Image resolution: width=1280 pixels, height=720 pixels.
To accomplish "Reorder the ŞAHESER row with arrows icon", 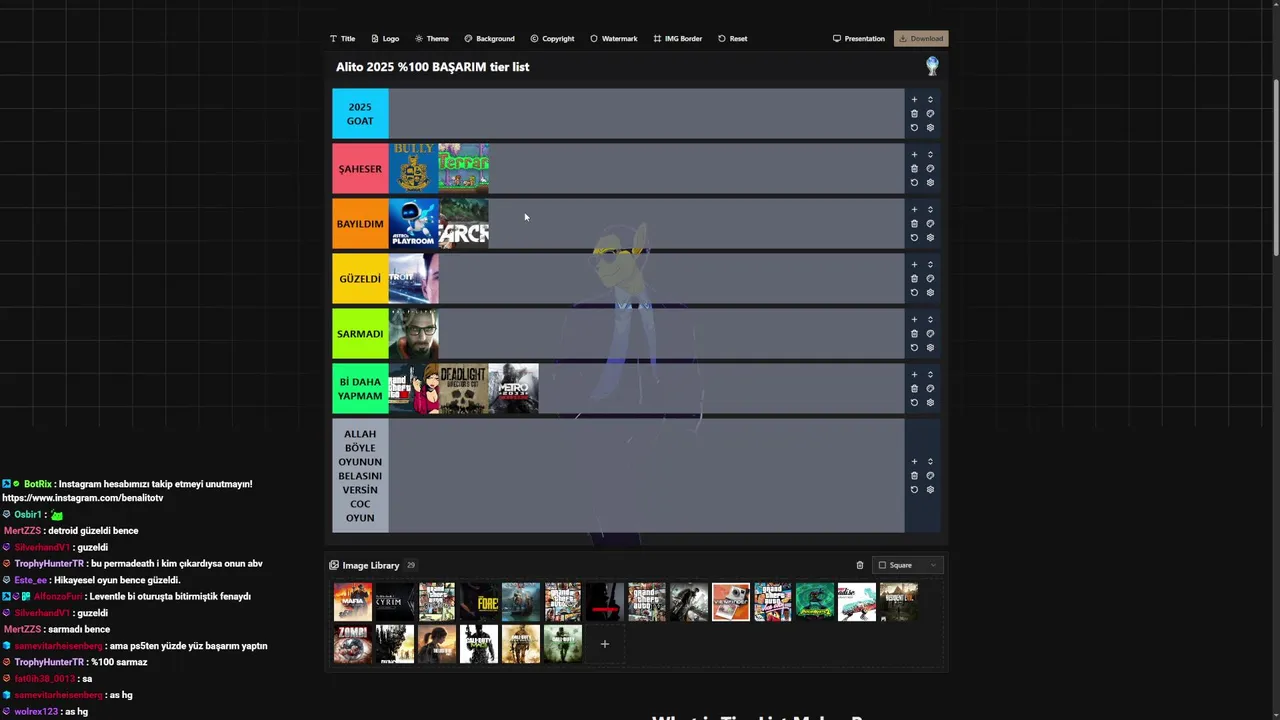I will tap(930, 154).
